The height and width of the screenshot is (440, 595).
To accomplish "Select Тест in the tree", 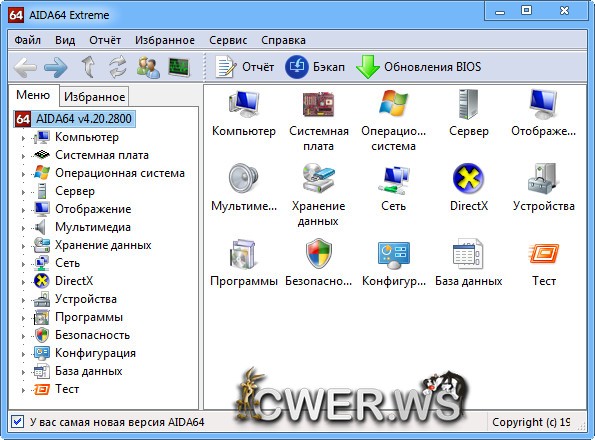I will 67,389.
